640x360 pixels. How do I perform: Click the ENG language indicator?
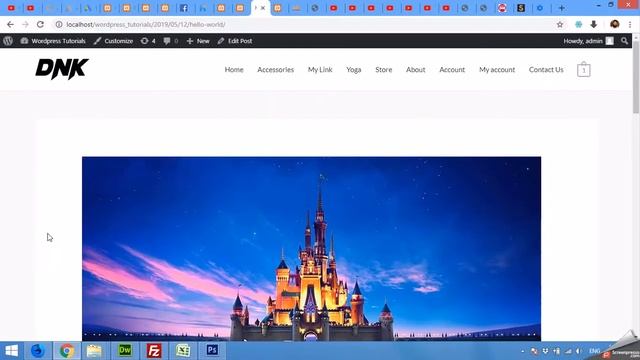(594, 351)
